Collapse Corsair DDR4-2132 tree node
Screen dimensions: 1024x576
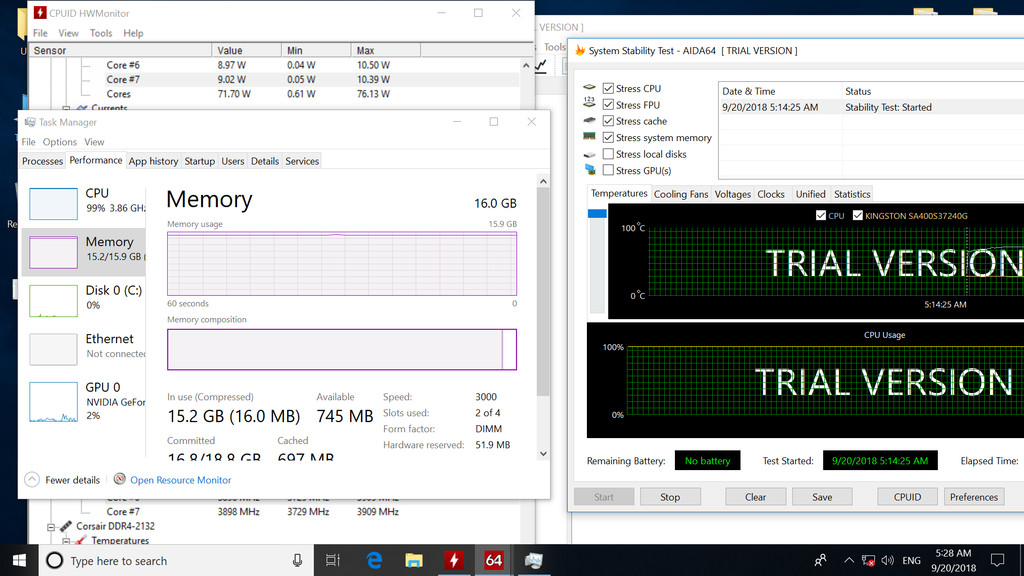(x=51, y=526)
